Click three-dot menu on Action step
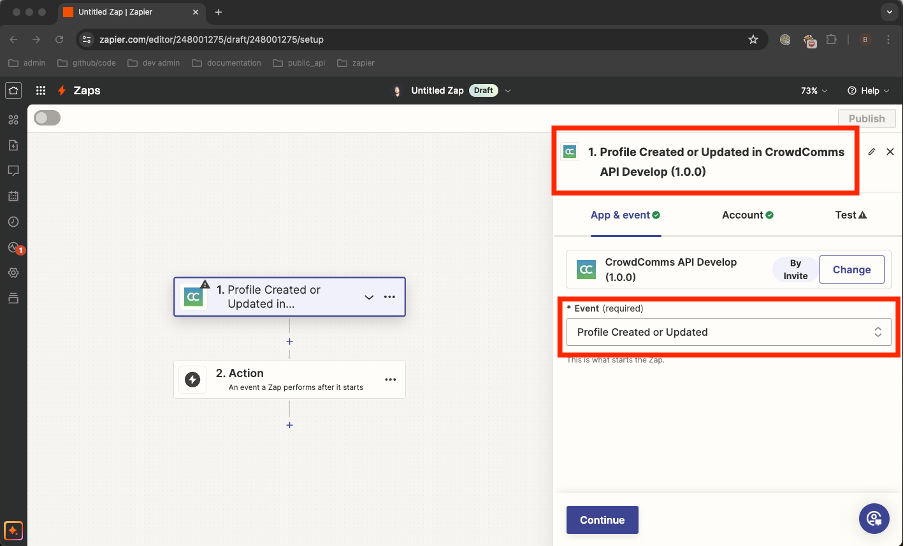Image resolution: width=904 pixels, height=546 pixels. [x=390, y=380]
